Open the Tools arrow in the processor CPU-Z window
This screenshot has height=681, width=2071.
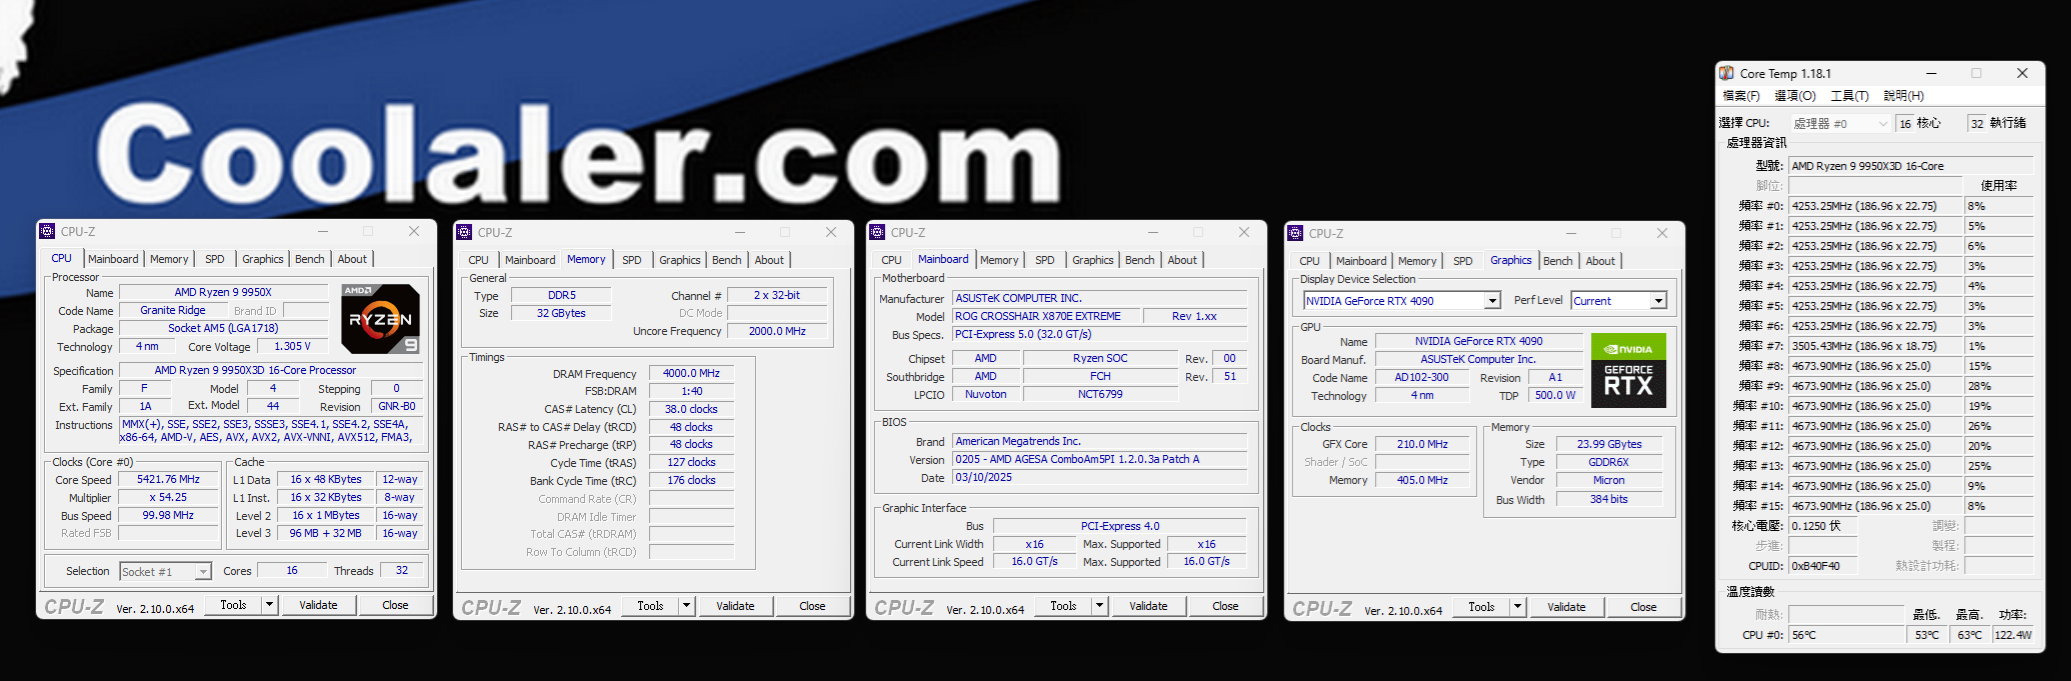[269, 605]
